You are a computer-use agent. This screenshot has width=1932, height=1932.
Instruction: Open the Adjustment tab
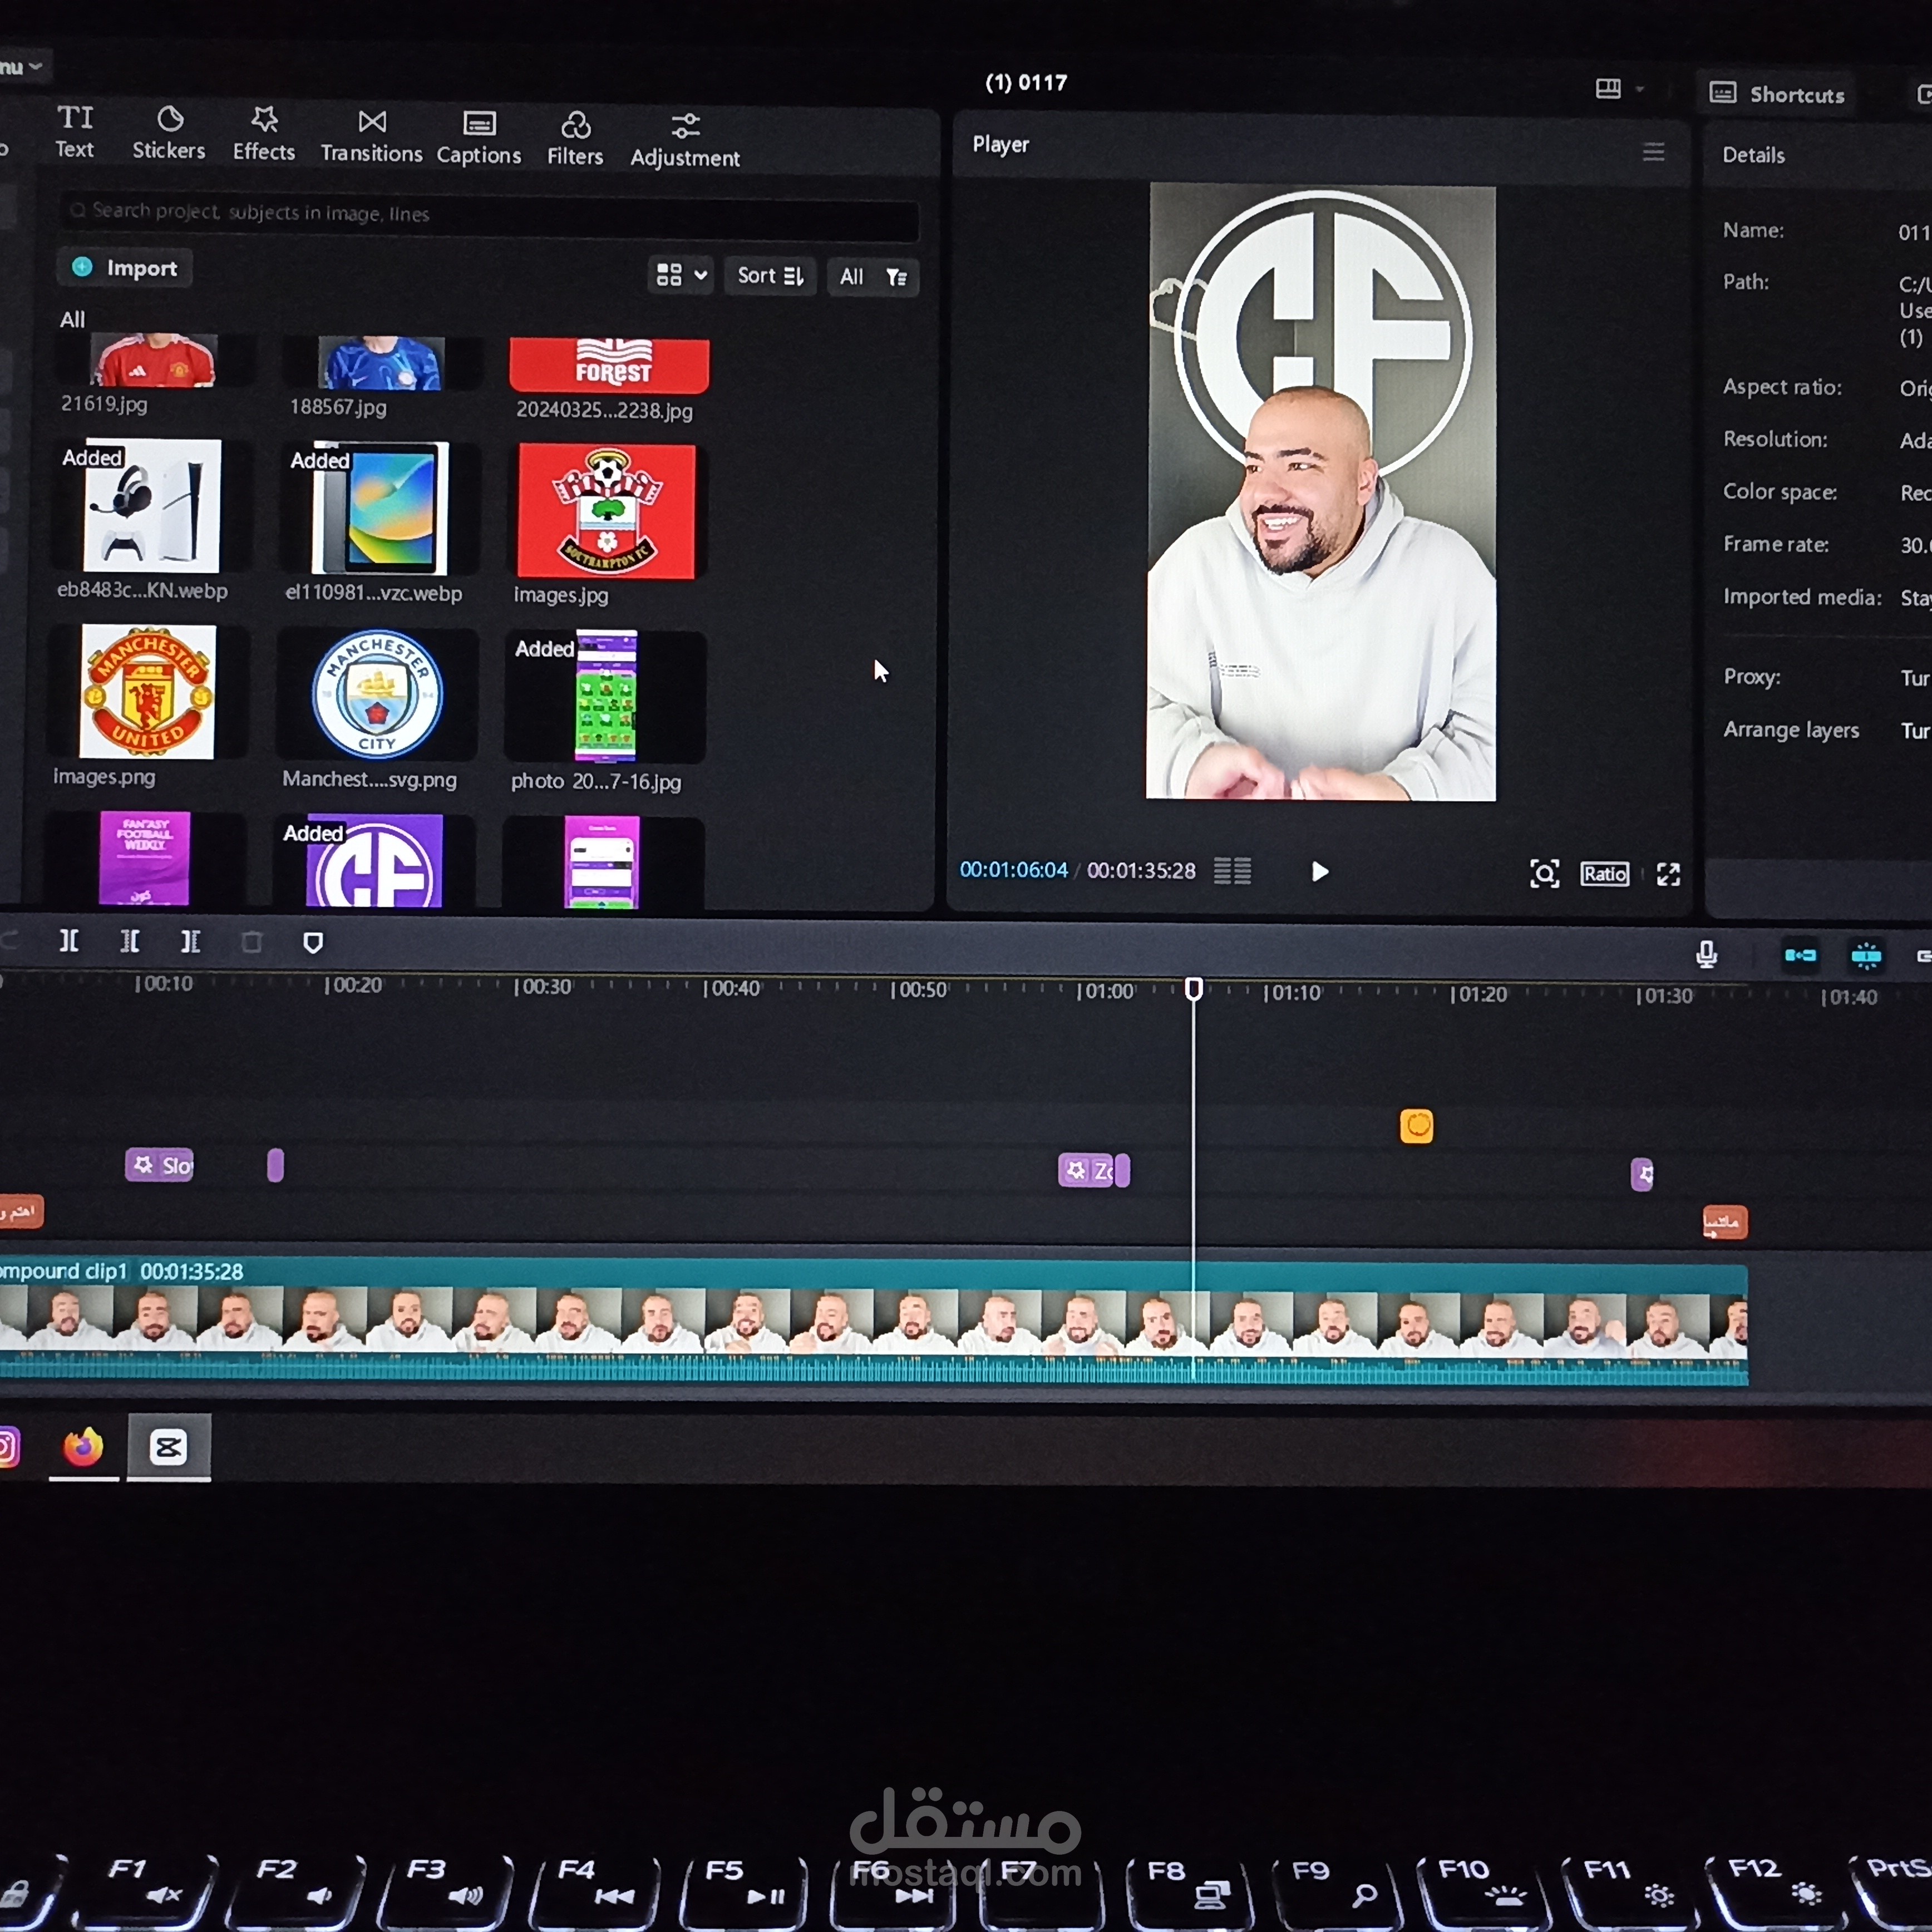pyautogui.click(x=685, y=140)
